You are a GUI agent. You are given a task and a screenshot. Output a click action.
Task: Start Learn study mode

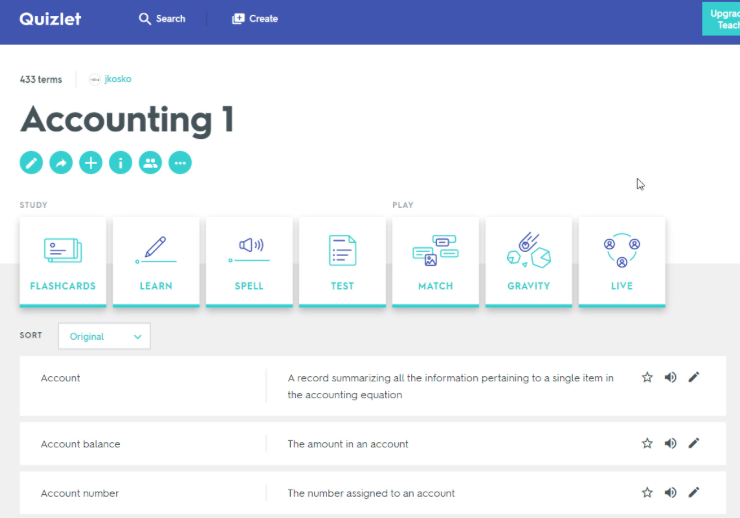[156, 261]
